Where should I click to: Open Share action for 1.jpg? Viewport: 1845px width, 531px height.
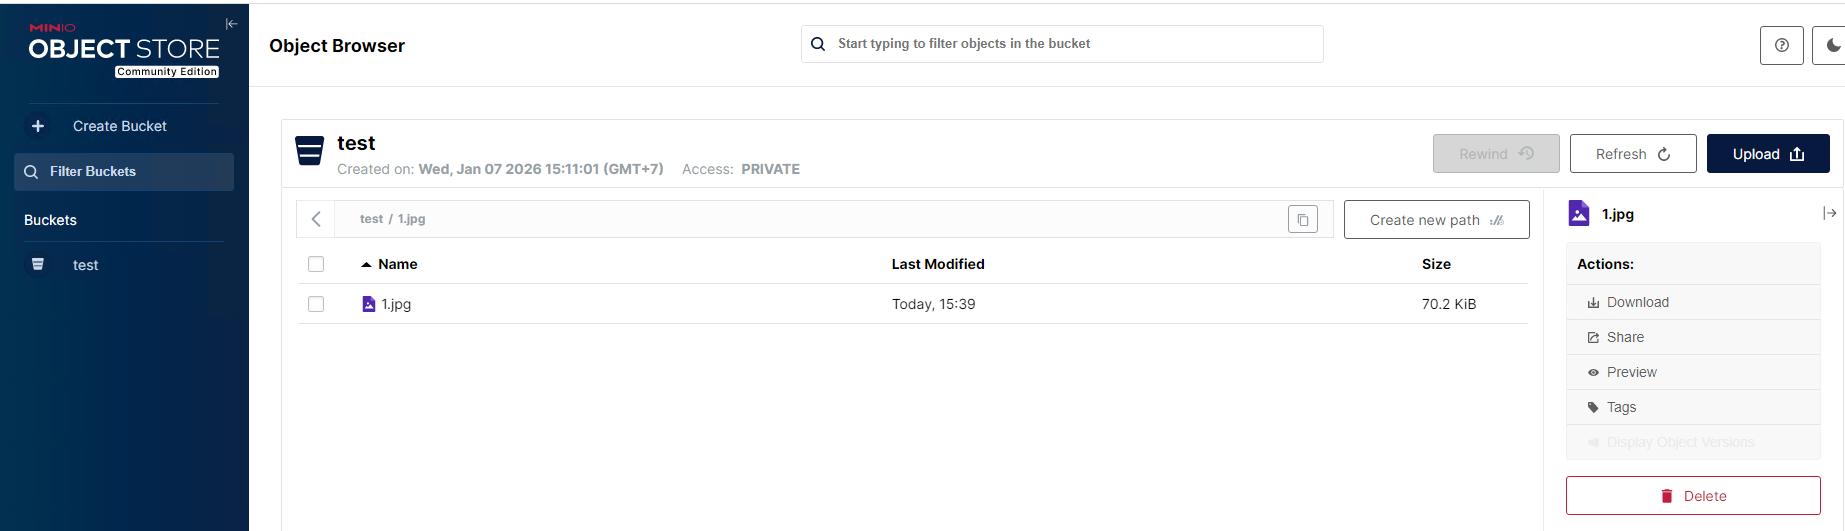pos(1624,337)
